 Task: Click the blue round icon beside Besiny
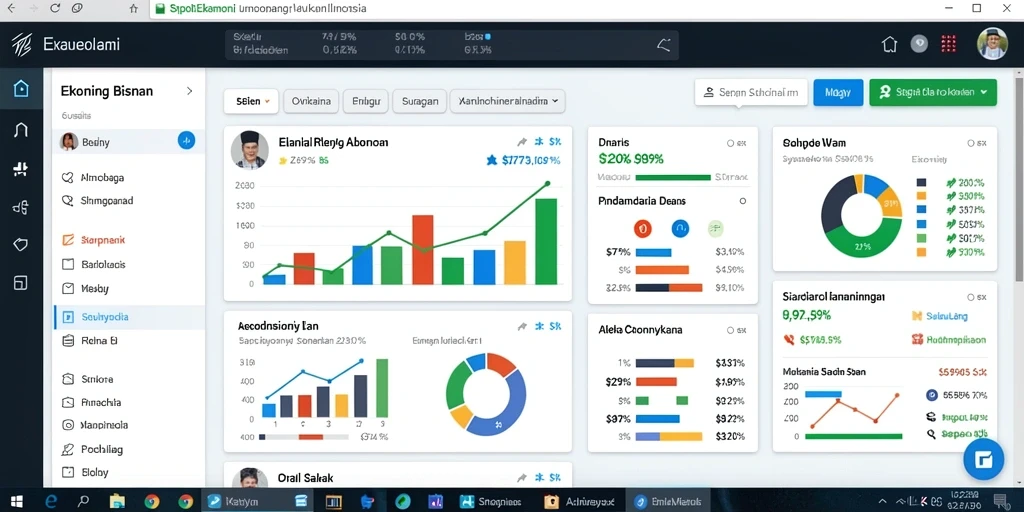pos(186,140)
